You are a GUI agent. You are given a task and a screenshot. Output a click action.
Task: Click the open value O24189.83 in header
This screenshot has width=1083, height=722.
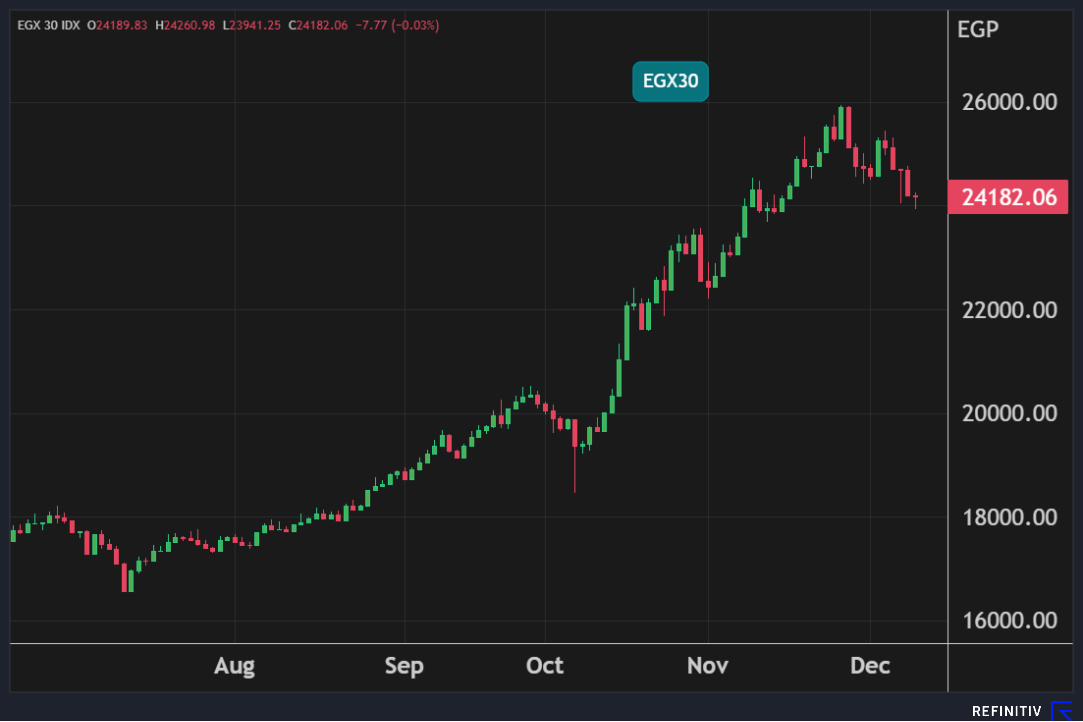coord(116,24)
